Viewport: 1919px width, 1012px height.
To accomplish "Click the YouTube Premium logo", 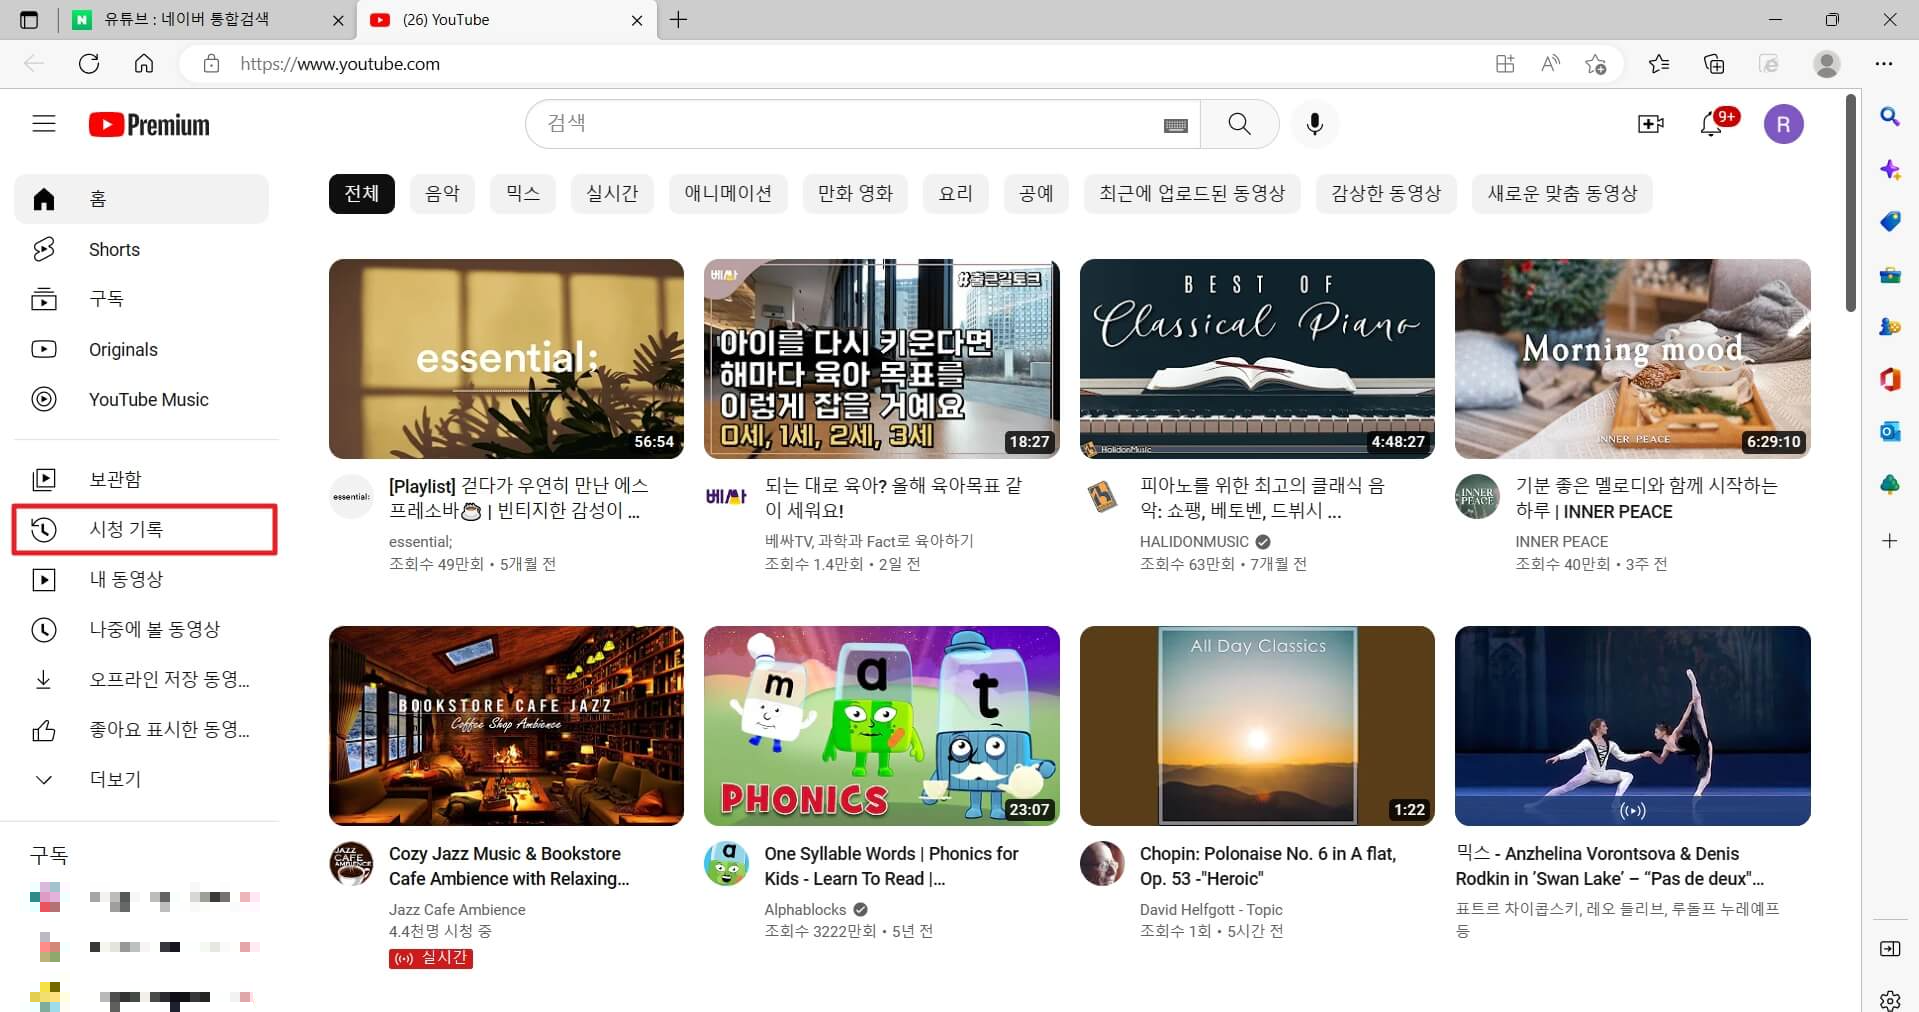I will [148, 124].
